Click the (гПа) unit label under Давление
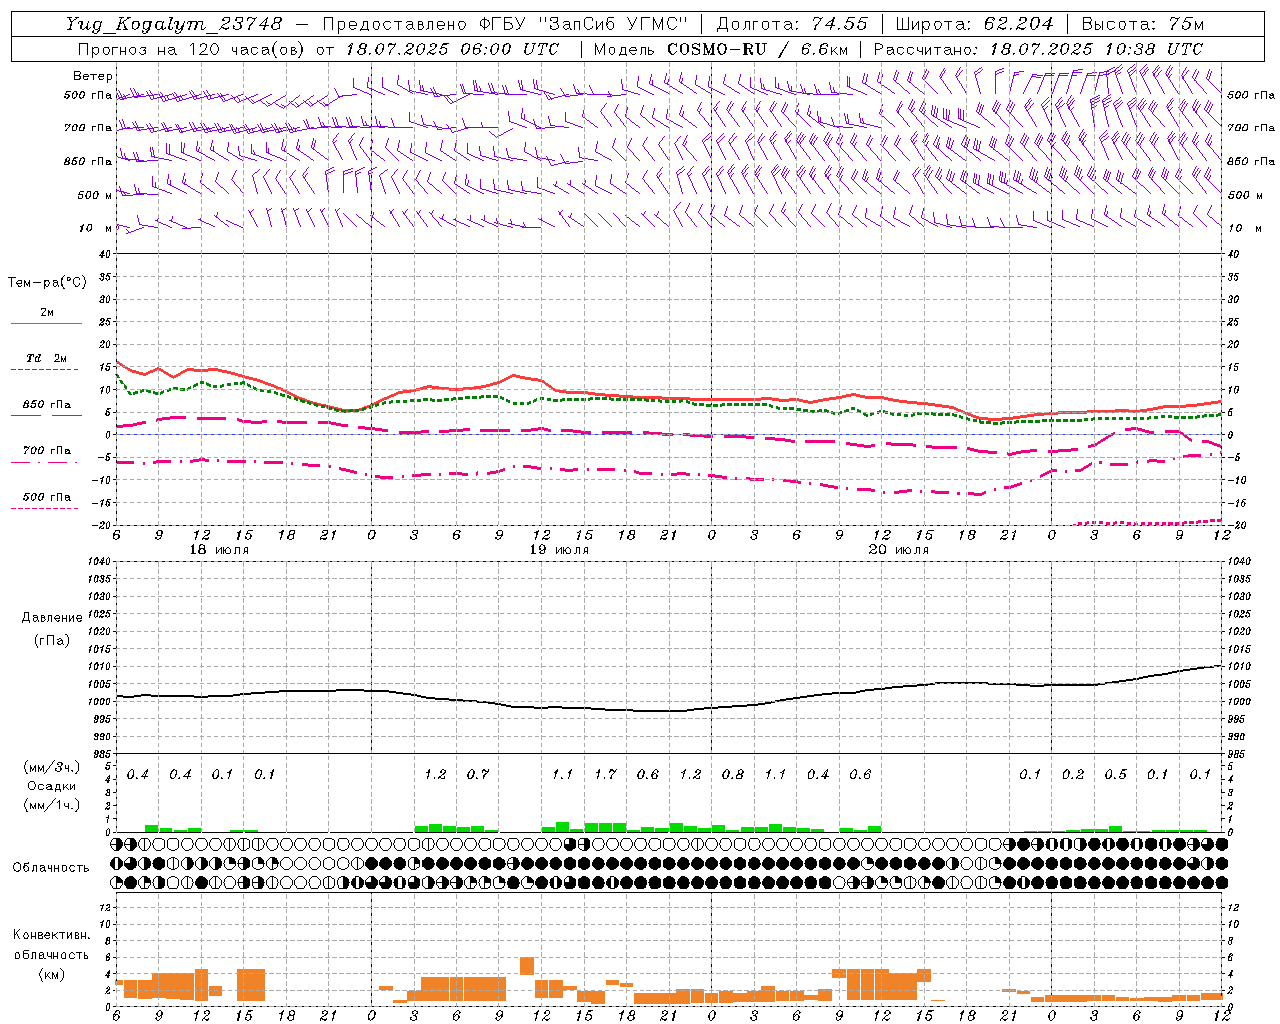The image size is (1280, 1024). [51, 641]
